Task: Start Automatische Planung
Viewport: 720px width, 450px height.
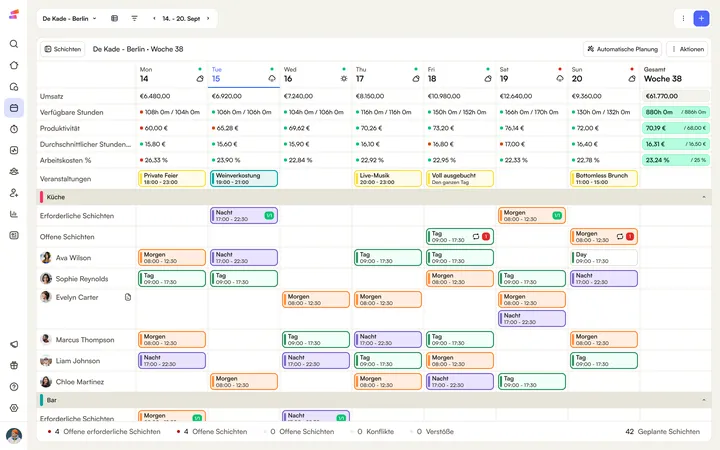Action: click(x=622, y=49)
